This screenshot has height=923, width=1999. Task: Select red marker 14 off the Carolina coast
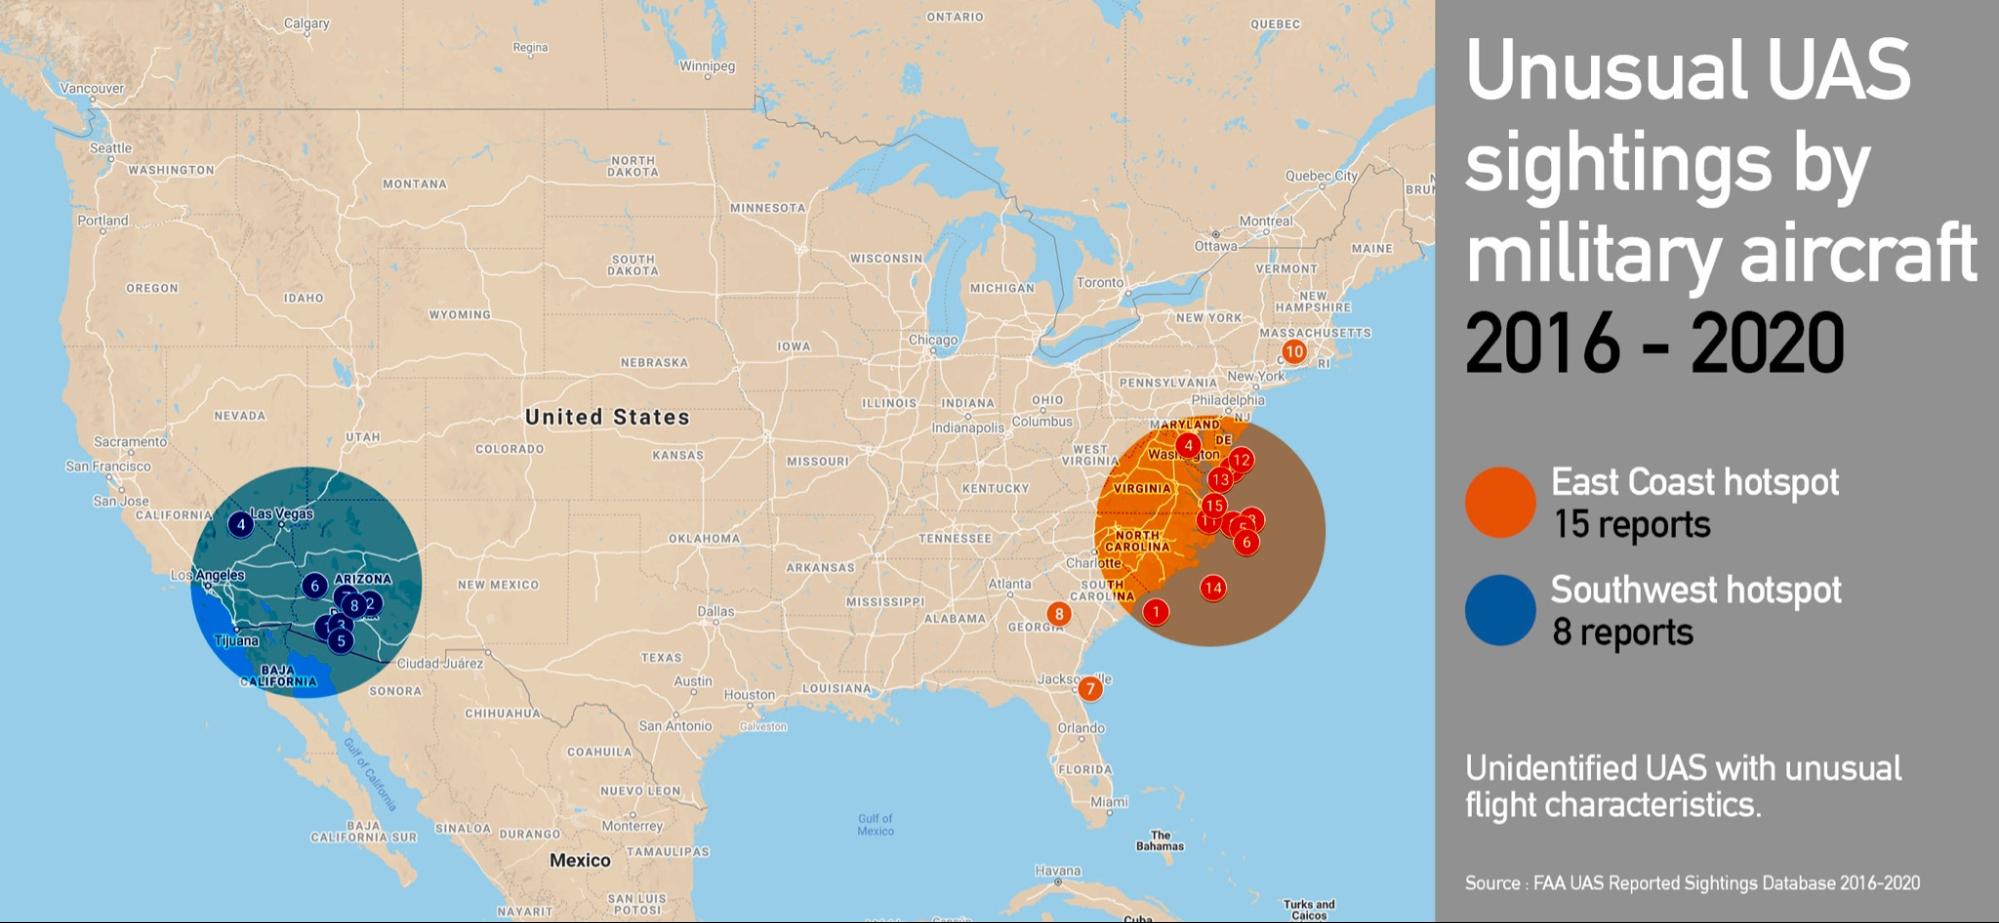1213,587
